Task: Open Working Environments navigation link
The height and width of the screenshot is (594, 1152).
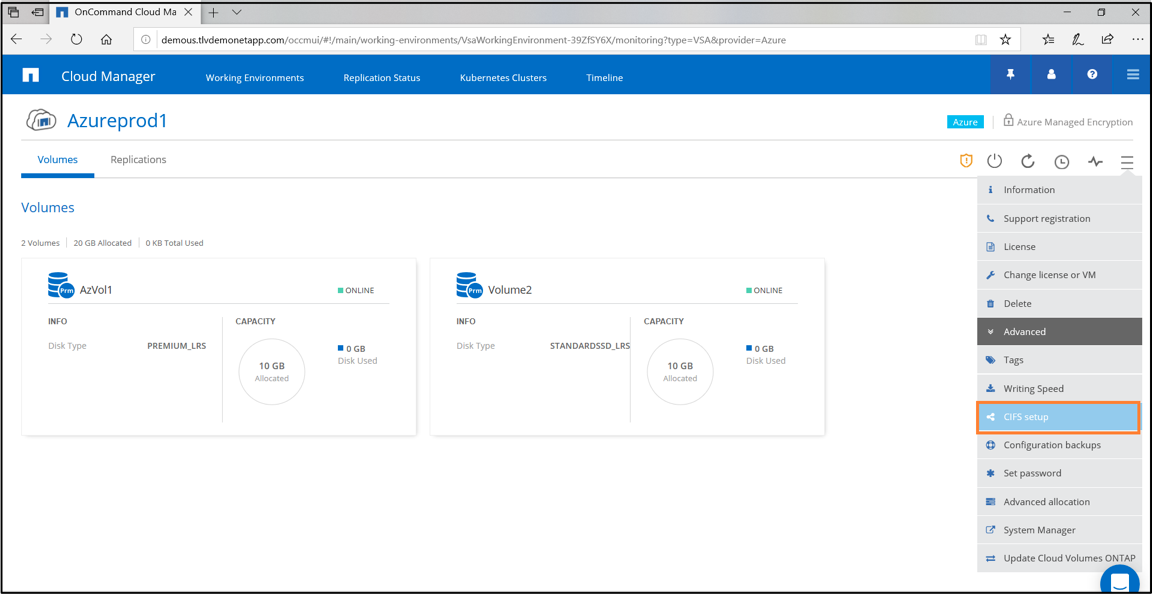Action: tap(254, 78)
